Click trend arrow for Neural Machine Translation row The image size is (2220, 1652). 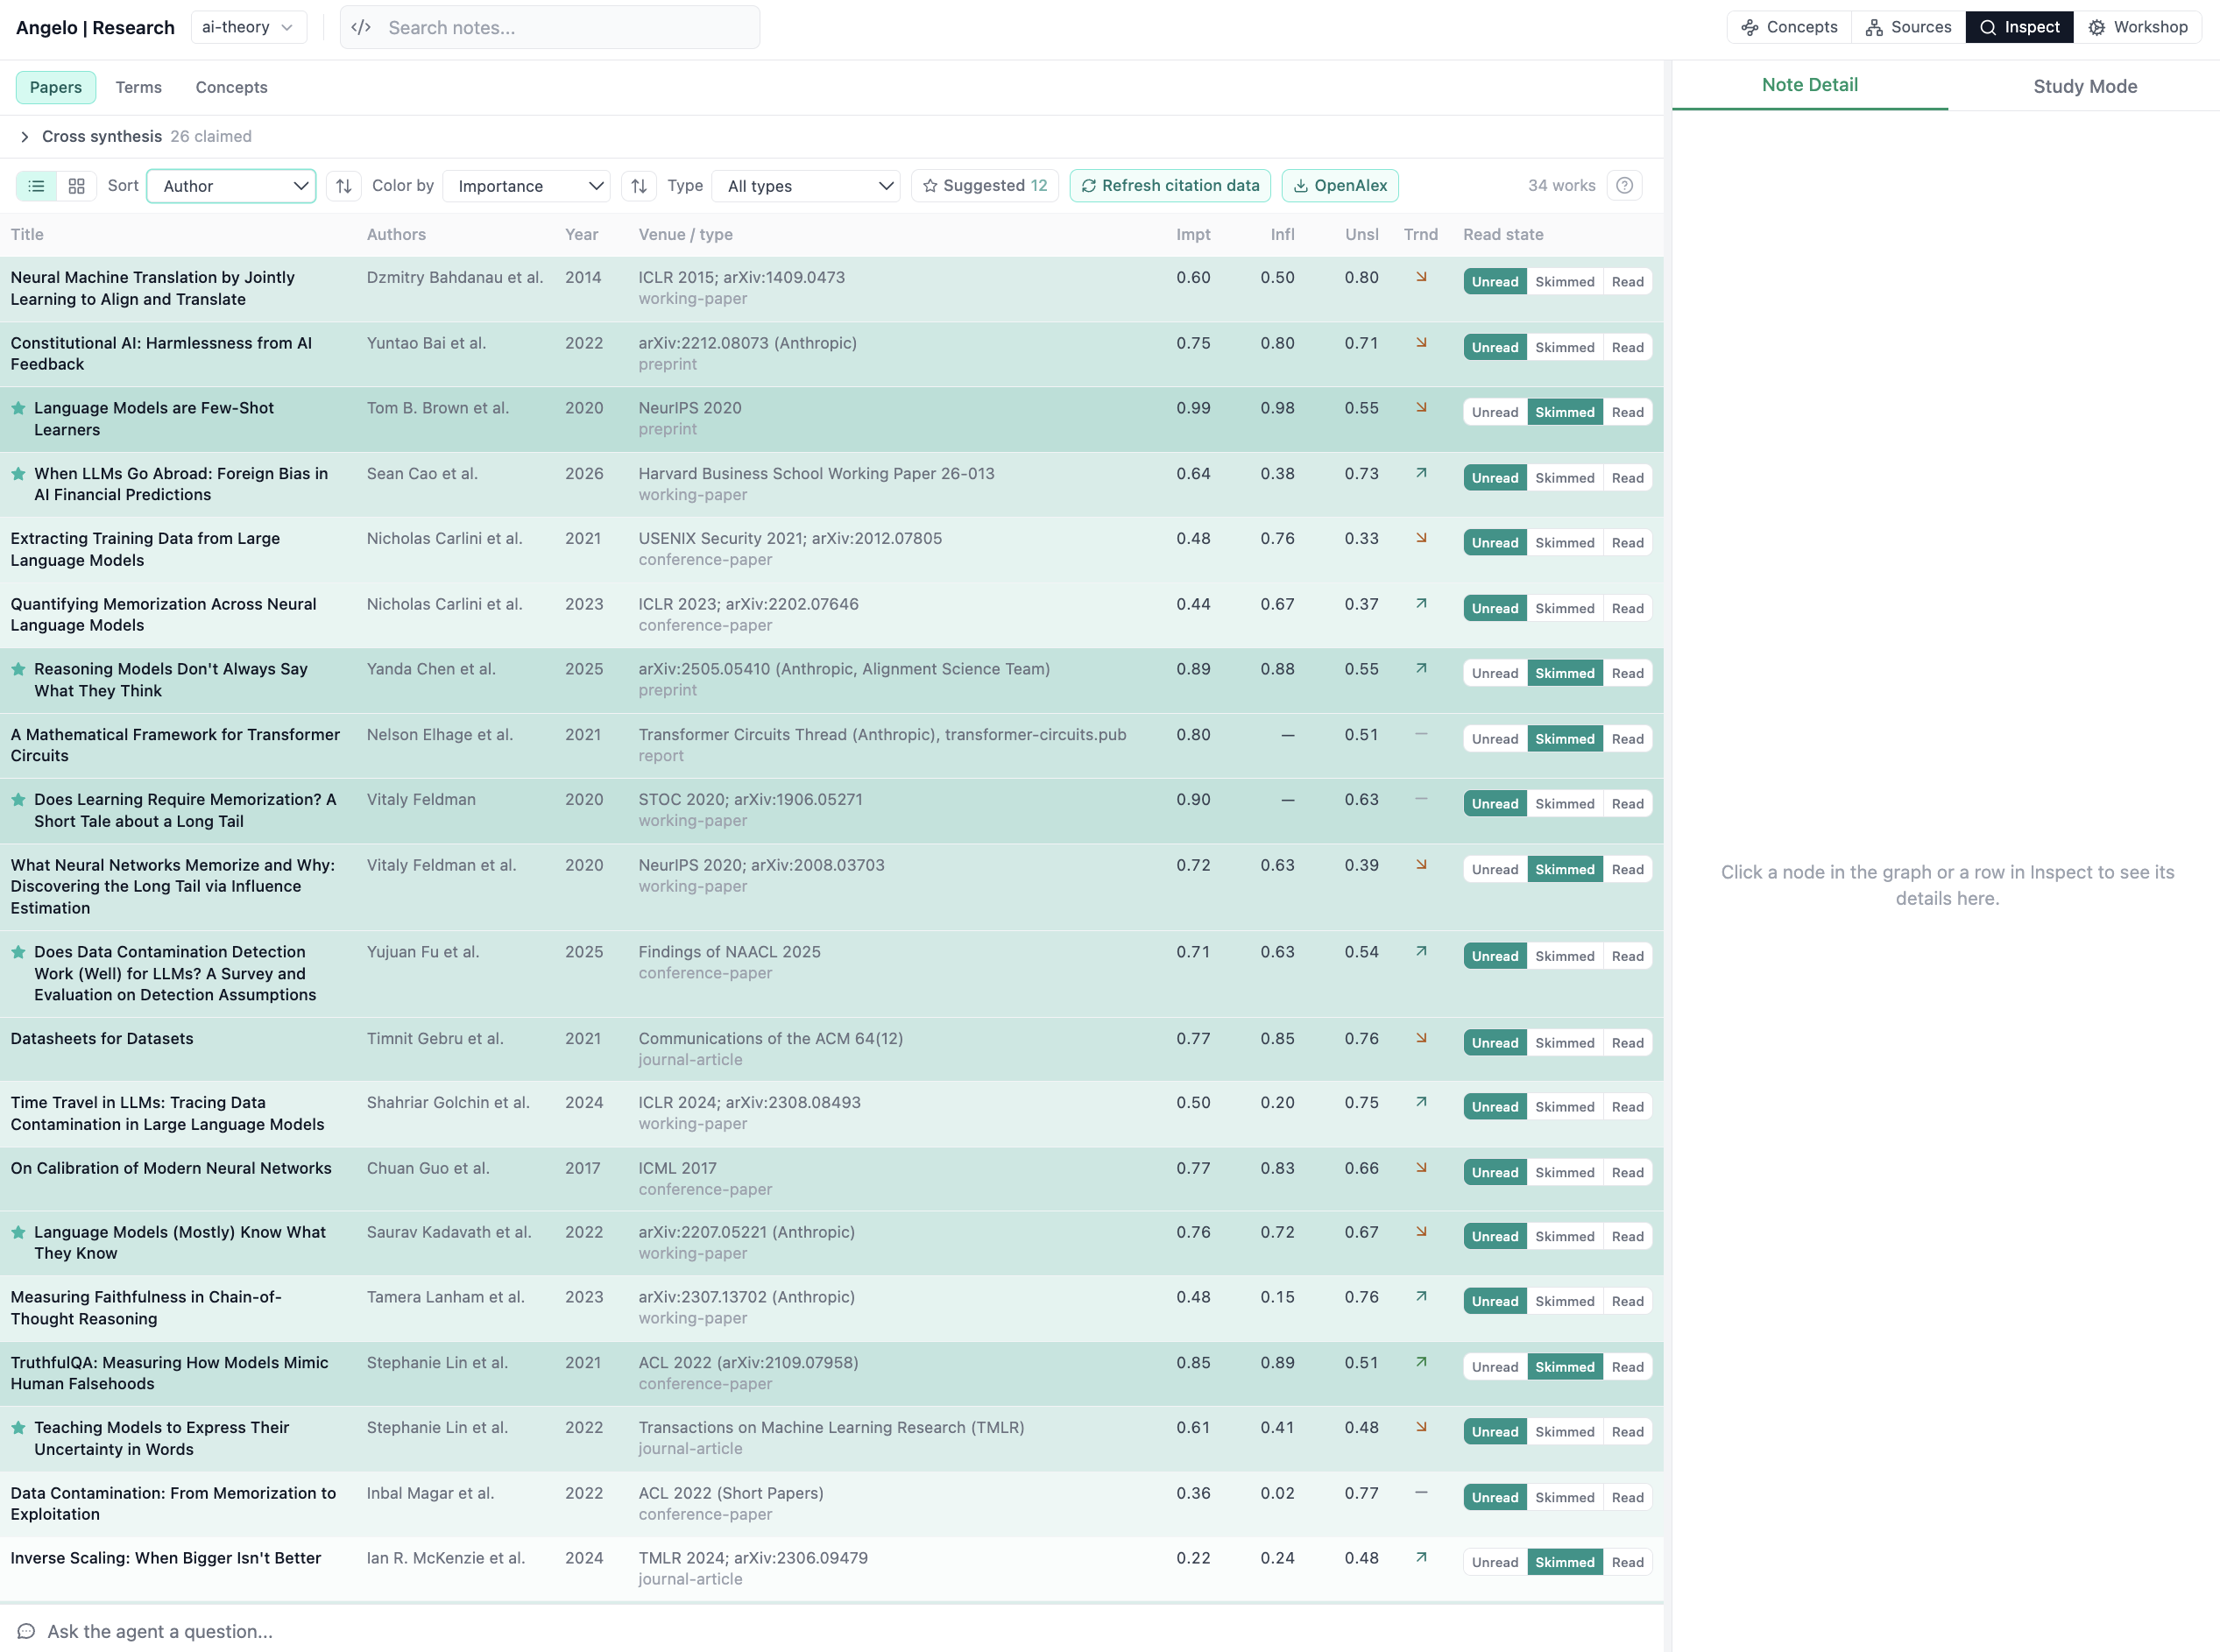click(x=1421, y=278)
